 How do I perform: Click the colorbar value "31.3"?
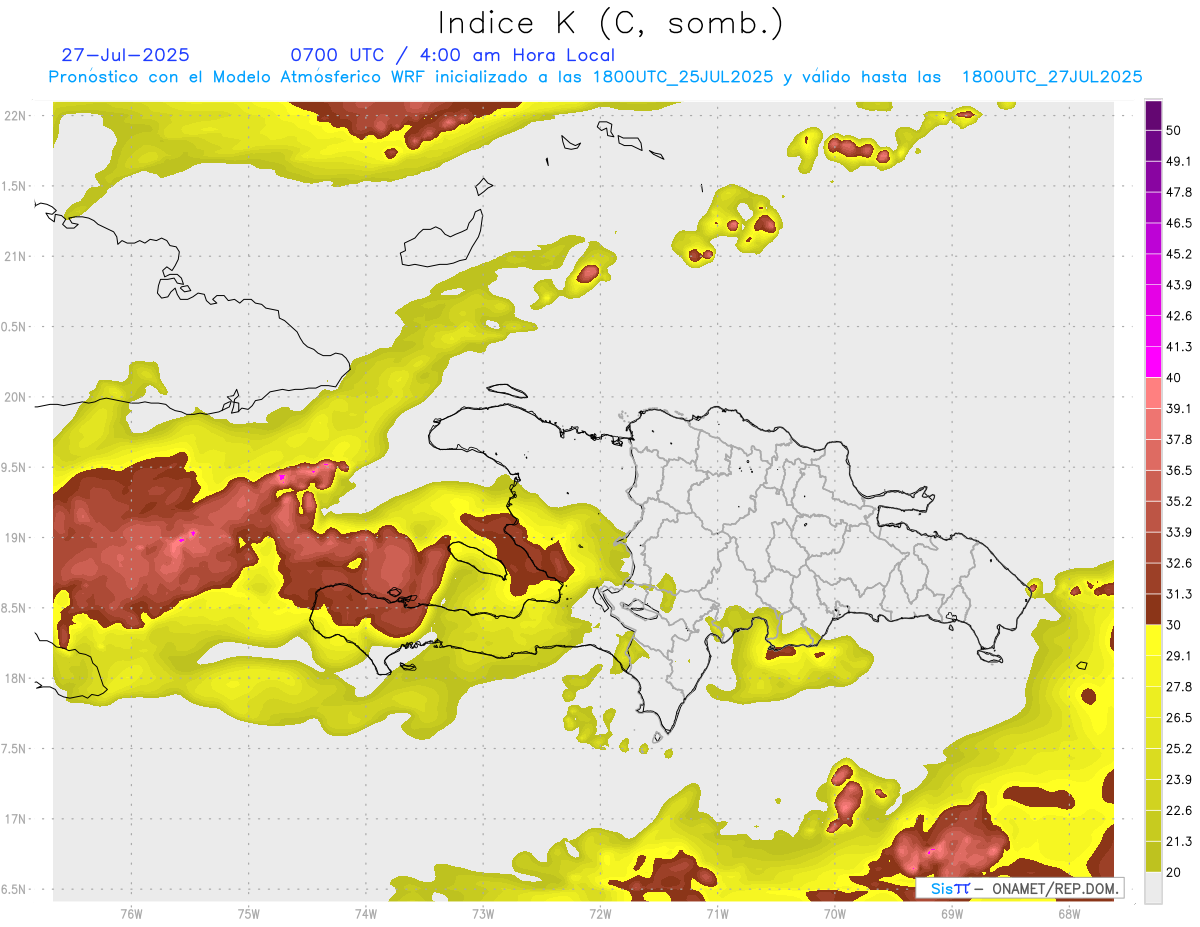pyautogui.click(x=1179, y=594)
